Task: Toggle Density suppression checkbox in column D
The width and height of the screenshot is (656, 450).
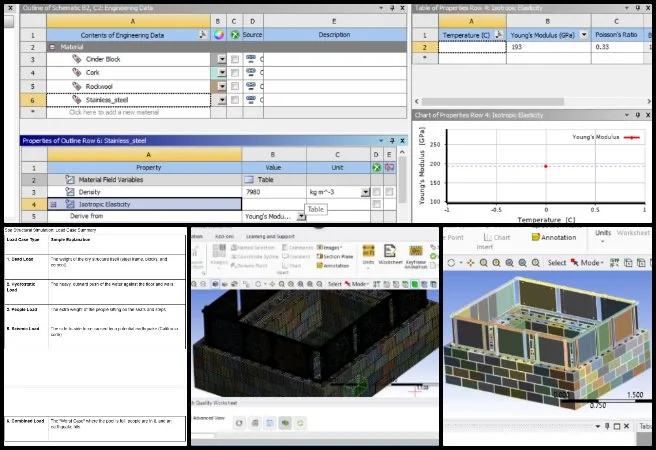Action: tap(377, 192)
